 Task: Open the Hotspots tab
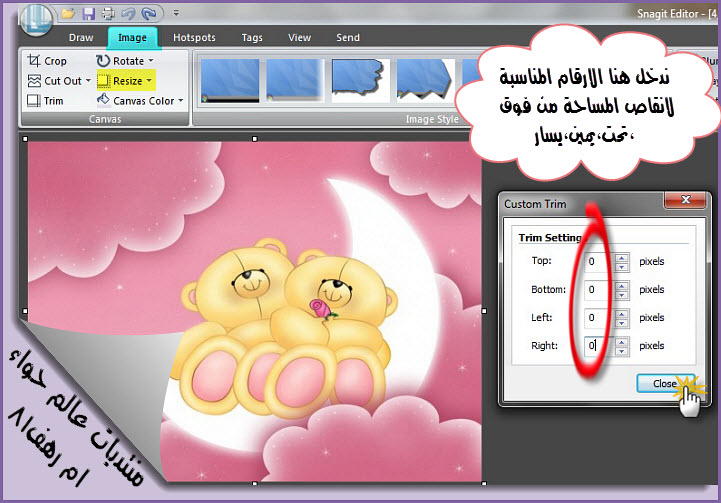(x=194, y=38)
